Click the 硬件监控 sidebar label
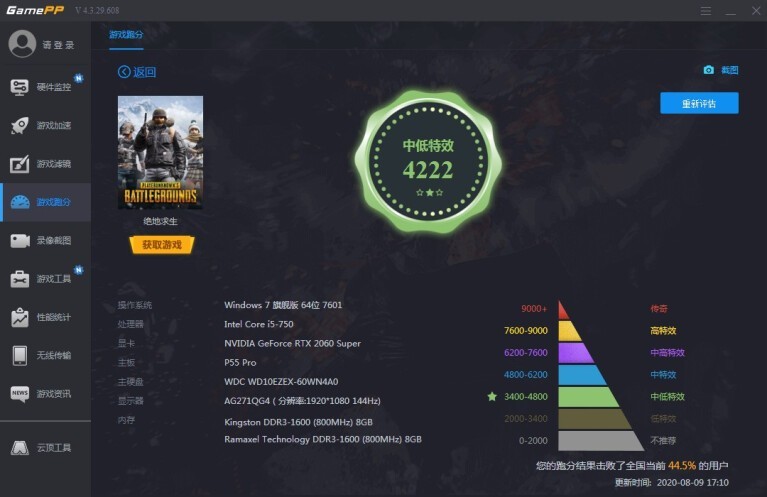The height and width of the screenshot is (497, 767). click(54, 87)
